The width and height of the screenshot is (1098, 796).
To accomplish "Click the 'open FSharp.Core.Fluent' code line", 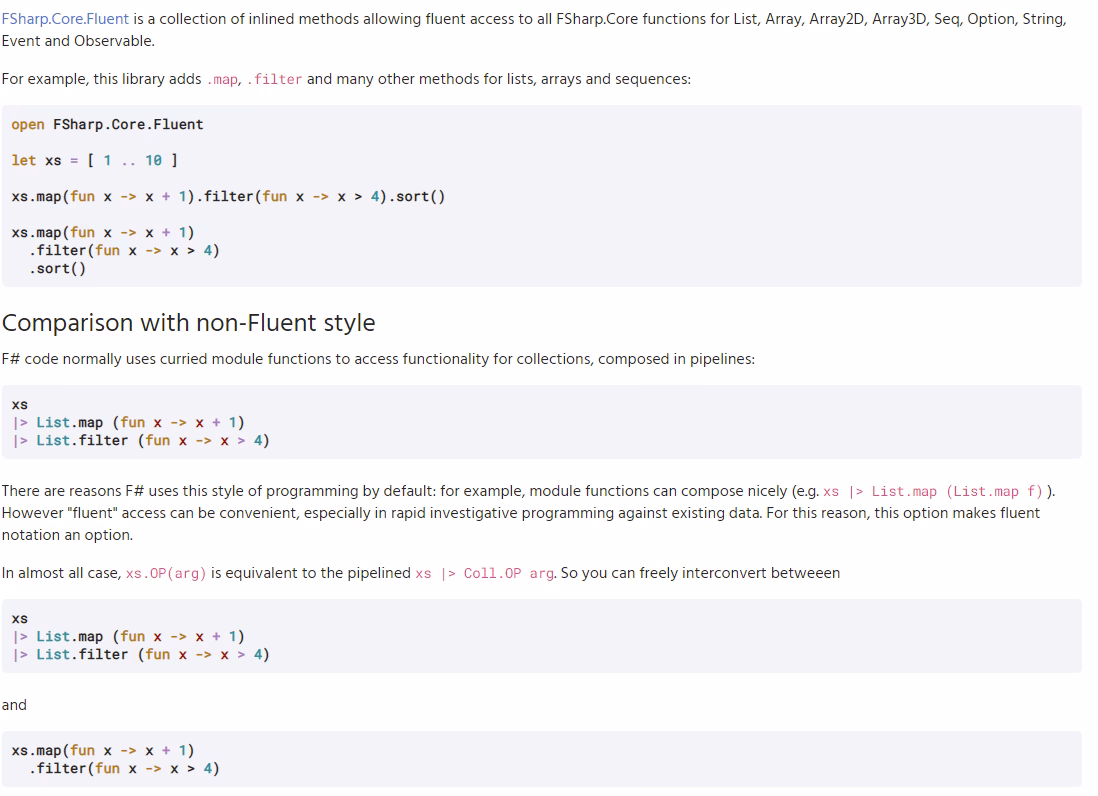I will click(x=107, y=125).
